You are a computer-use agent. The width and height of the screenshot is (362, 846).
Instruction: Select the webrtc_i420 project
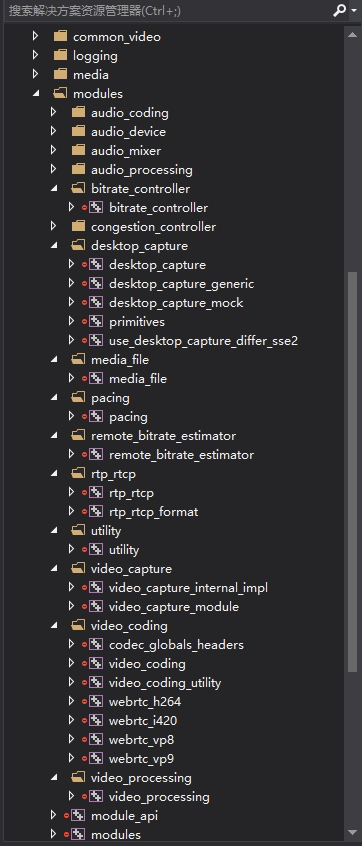pos(143,720)
